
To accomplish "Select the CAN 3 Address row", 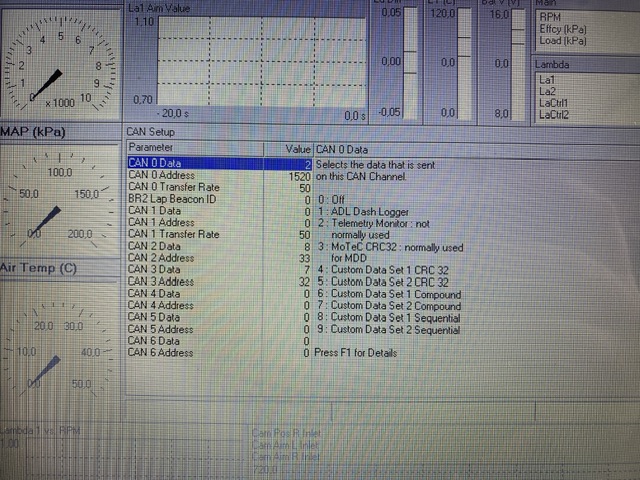I will coord(220,282).
